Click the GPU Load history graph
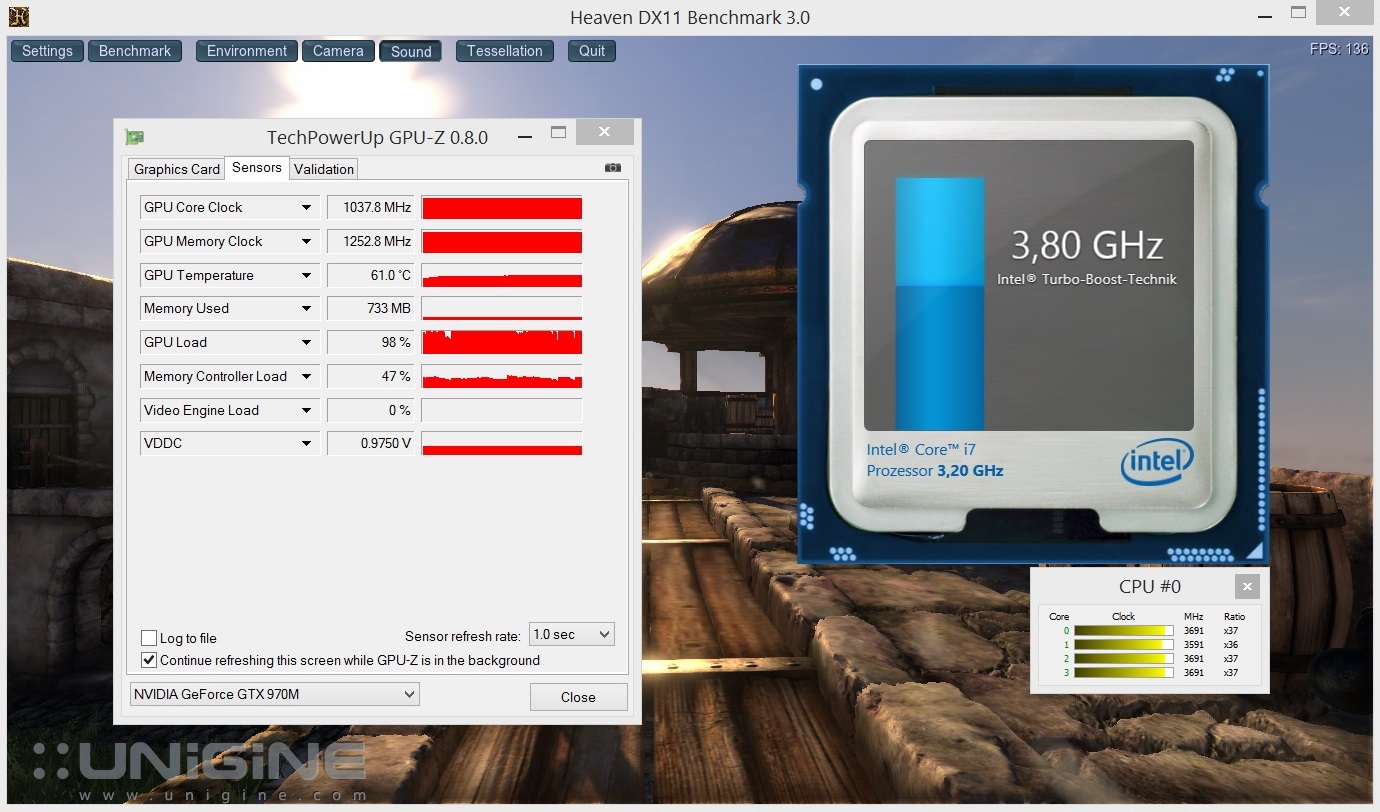The image size is (1380, 812). (502, 342)
